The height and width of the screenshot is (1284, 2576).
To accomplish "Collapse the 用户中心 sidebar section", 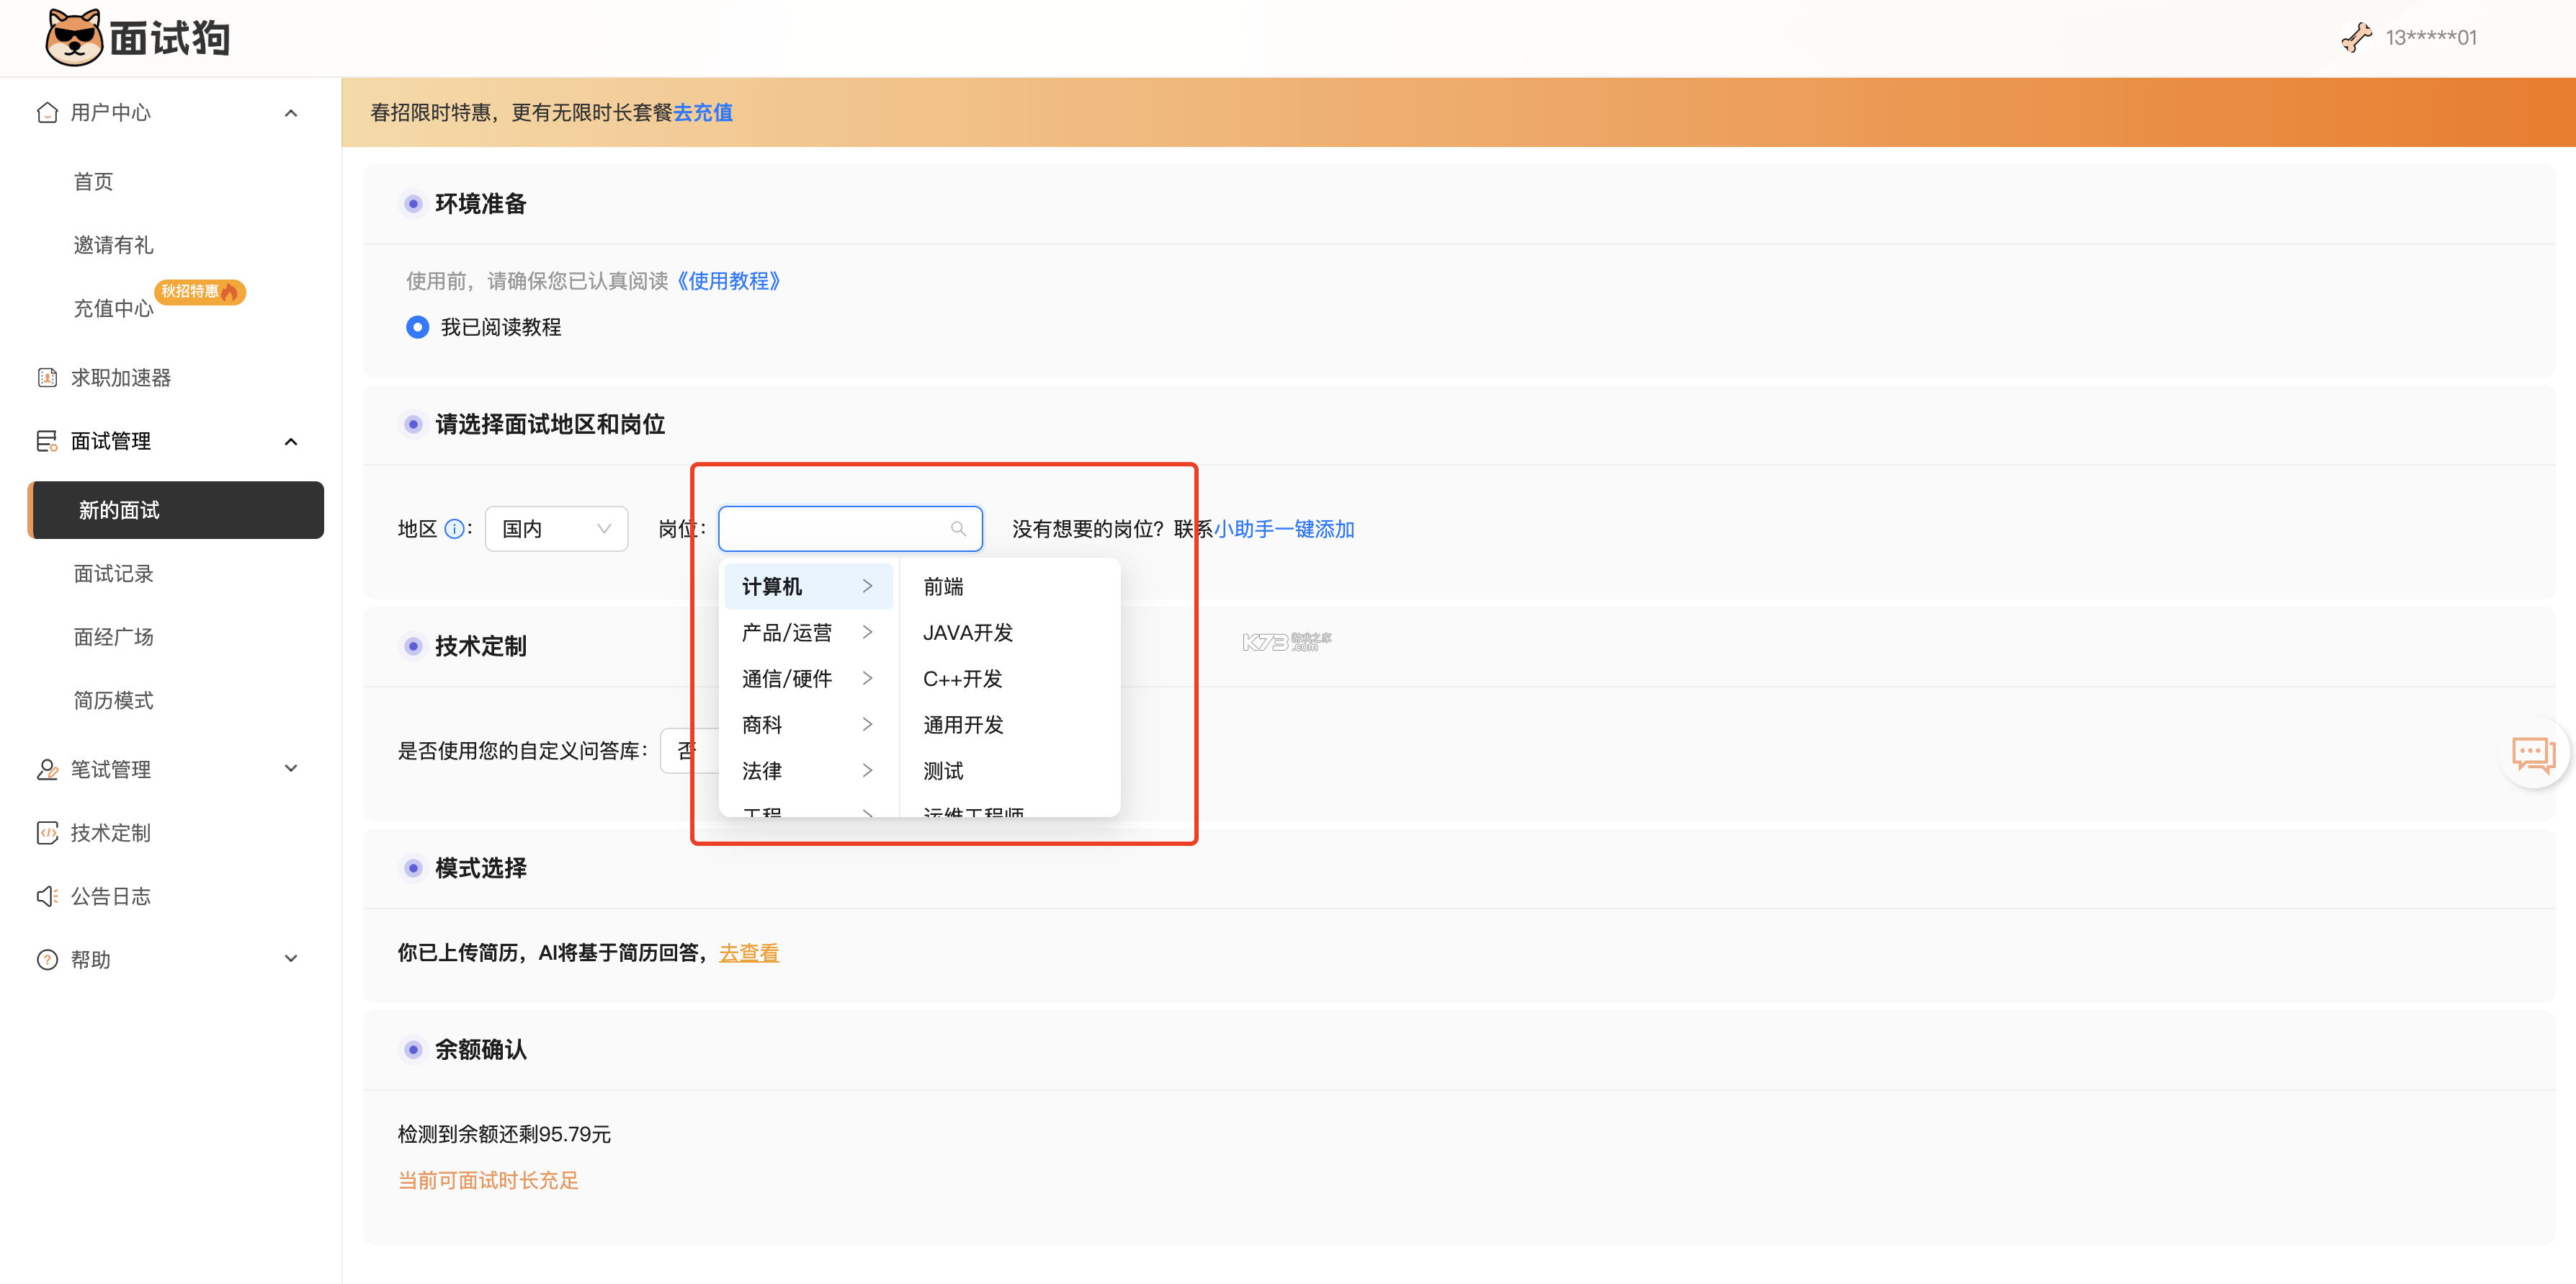I will pyautogui.click(x=291, y=112).
